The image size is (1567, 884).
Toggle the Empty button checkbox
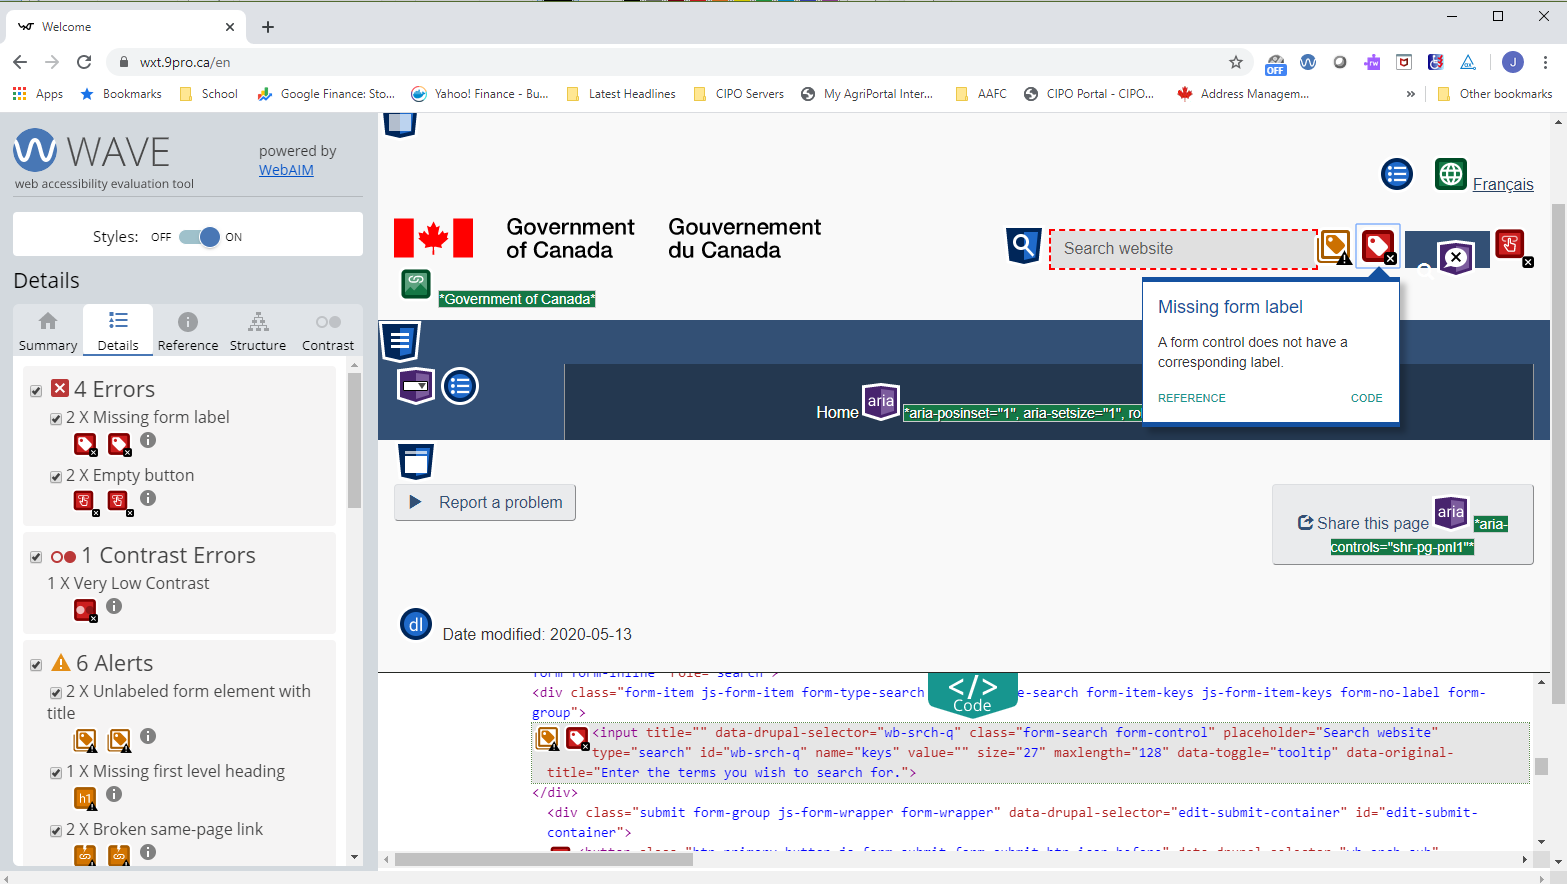click(x=56, y=477)
